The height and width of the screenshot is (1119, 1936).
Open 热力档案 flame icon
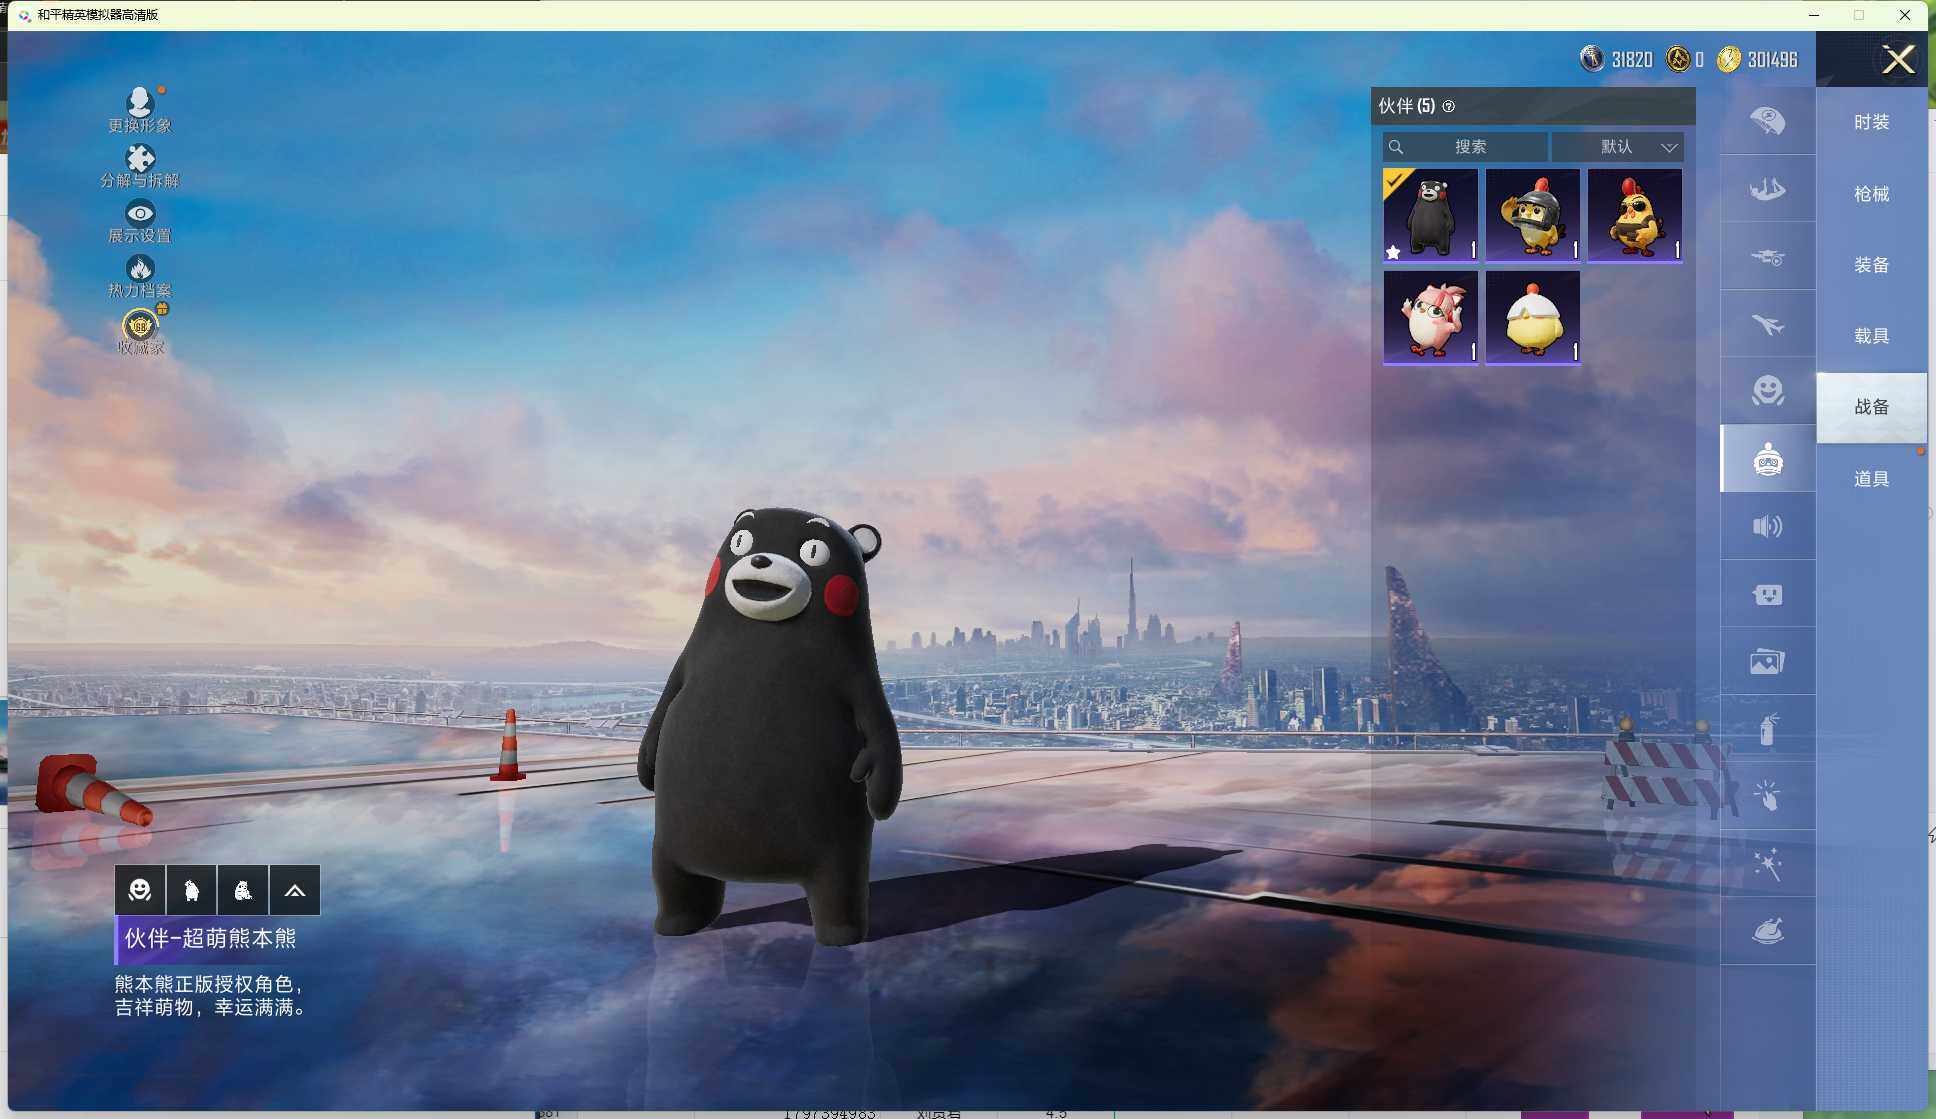point(139,268)
